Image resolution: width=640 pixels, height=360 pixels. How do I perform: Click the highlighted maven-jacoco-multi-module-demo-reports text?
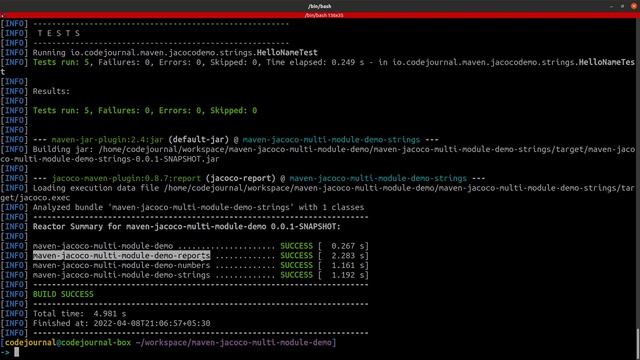point(122,256)
